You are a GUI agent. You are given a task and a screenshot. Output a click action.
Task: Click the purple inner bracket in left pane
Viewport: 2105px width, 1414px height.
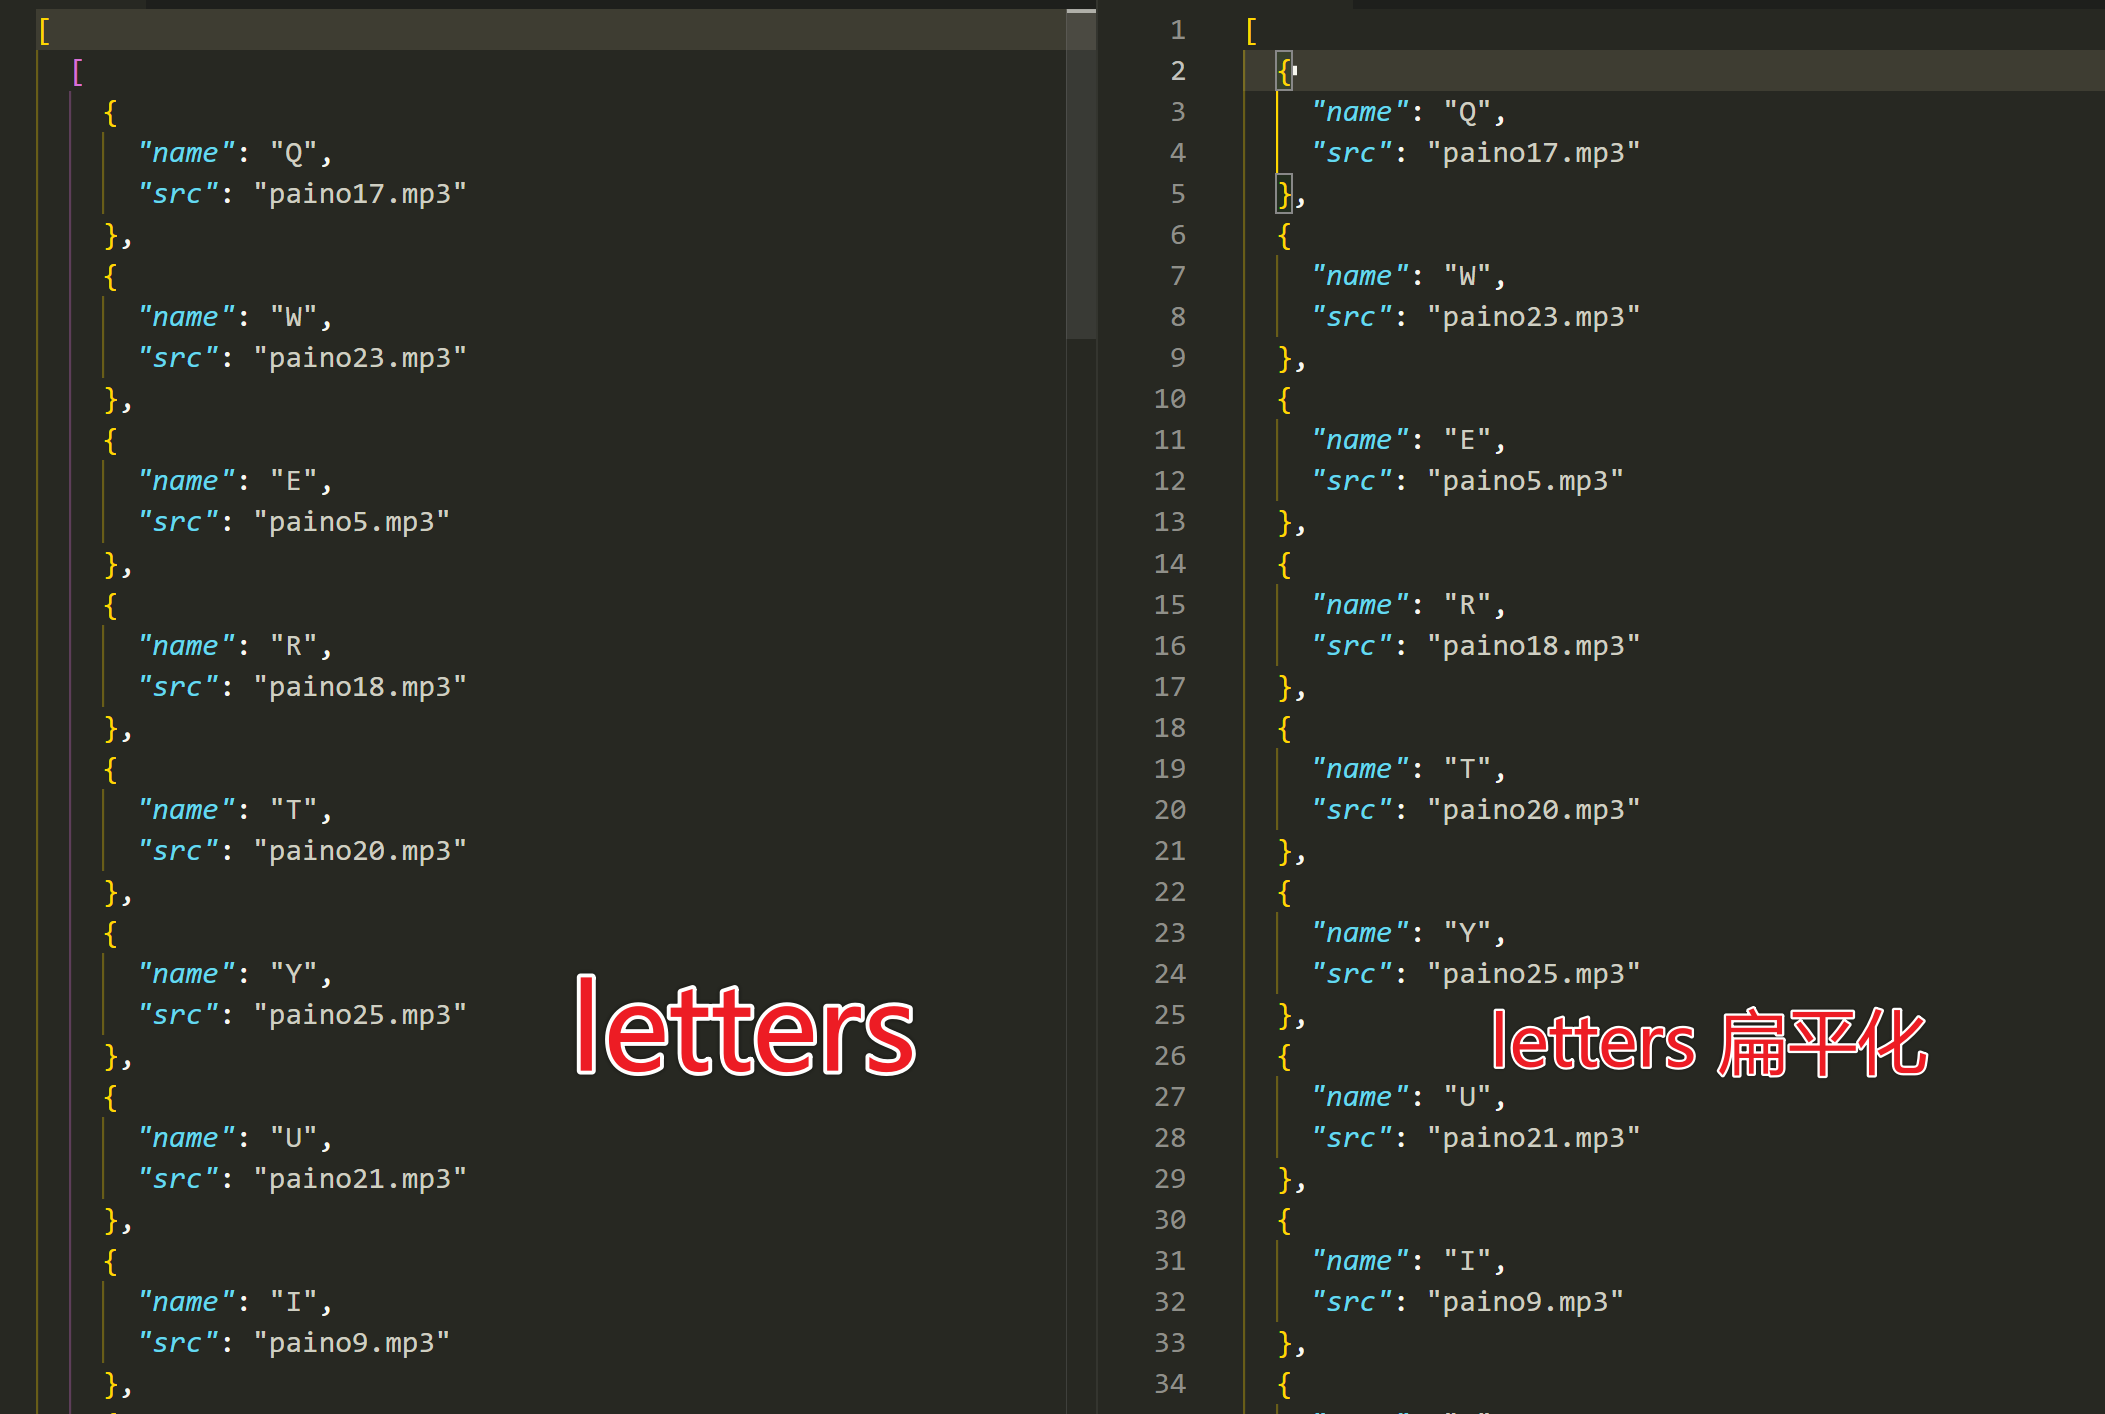(x=78, y=72)
